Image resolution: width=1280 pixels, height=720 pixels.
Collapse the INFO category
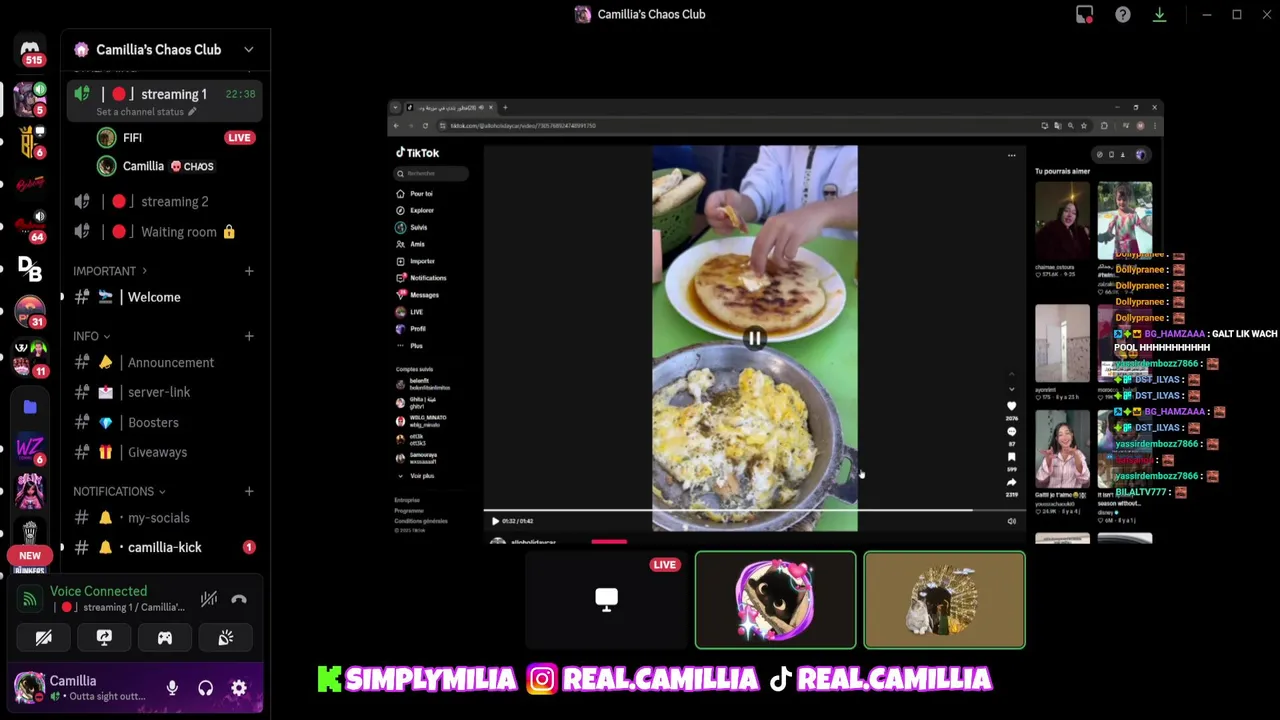point(91,336)
